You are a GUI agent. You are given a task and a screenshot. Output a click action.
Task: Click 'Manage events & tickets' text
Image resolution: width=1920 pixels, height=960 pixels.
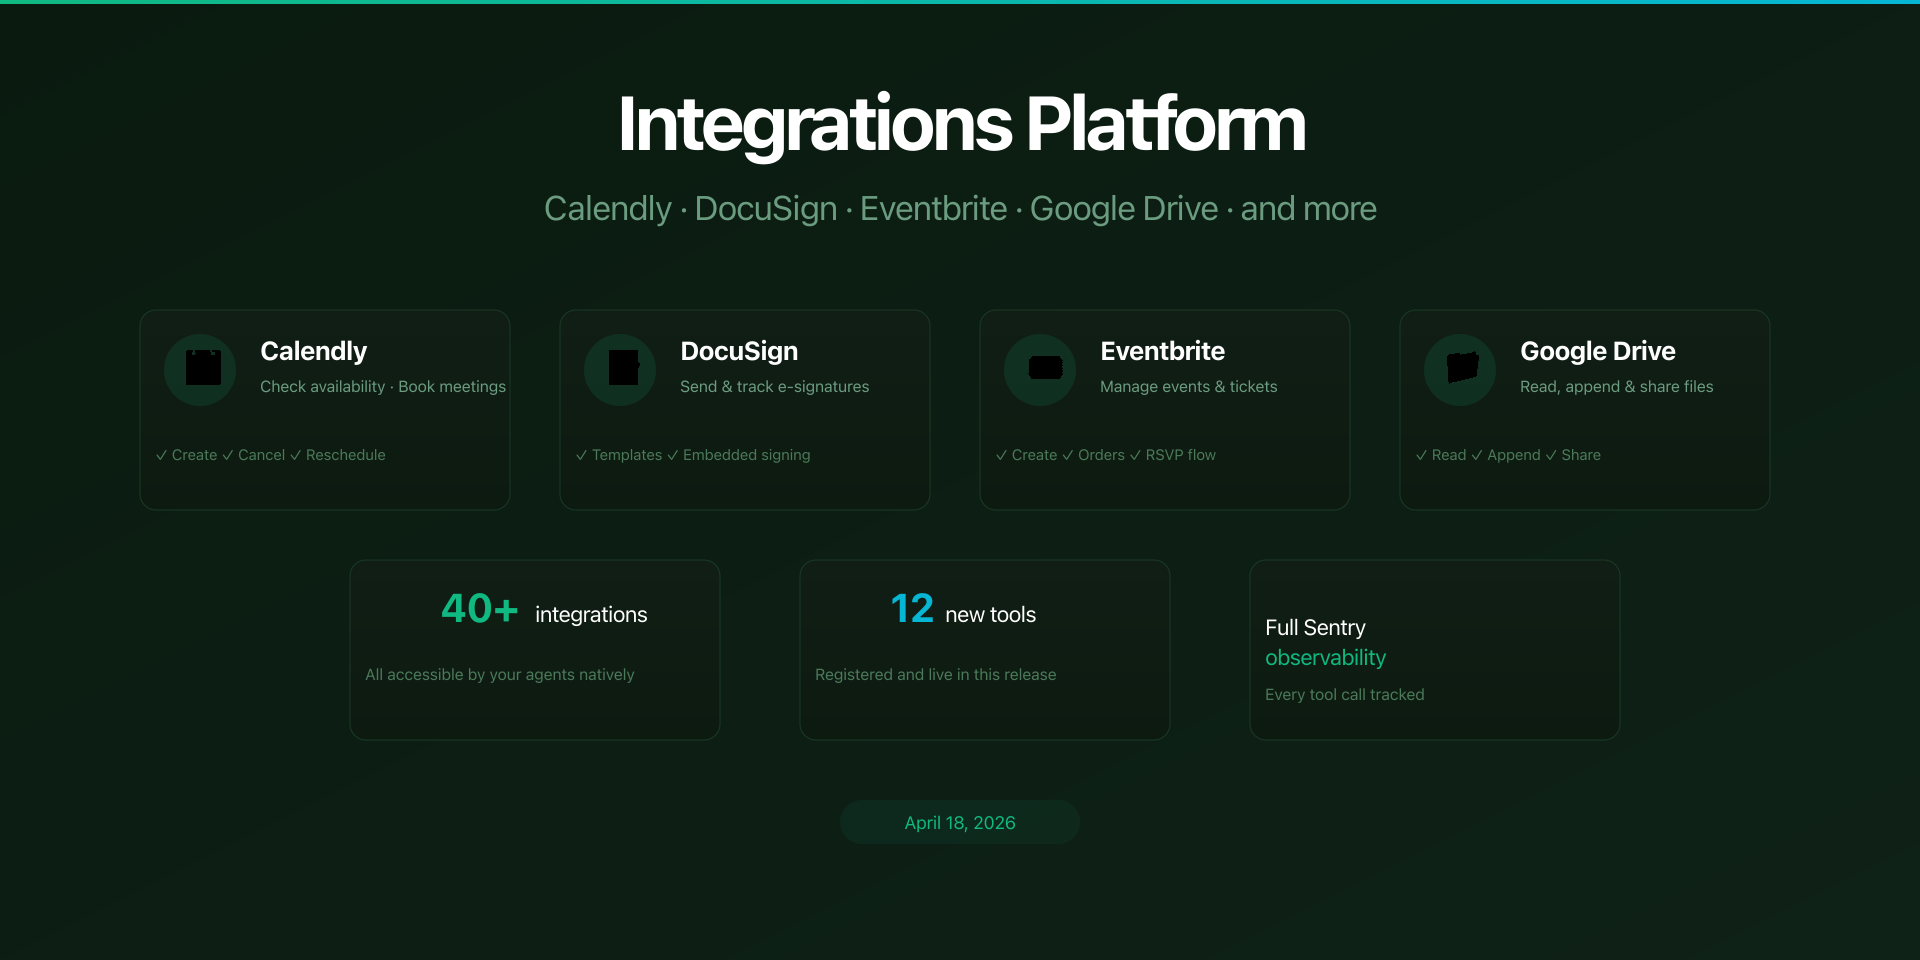pyautogui.click(x=1188, y=387)
